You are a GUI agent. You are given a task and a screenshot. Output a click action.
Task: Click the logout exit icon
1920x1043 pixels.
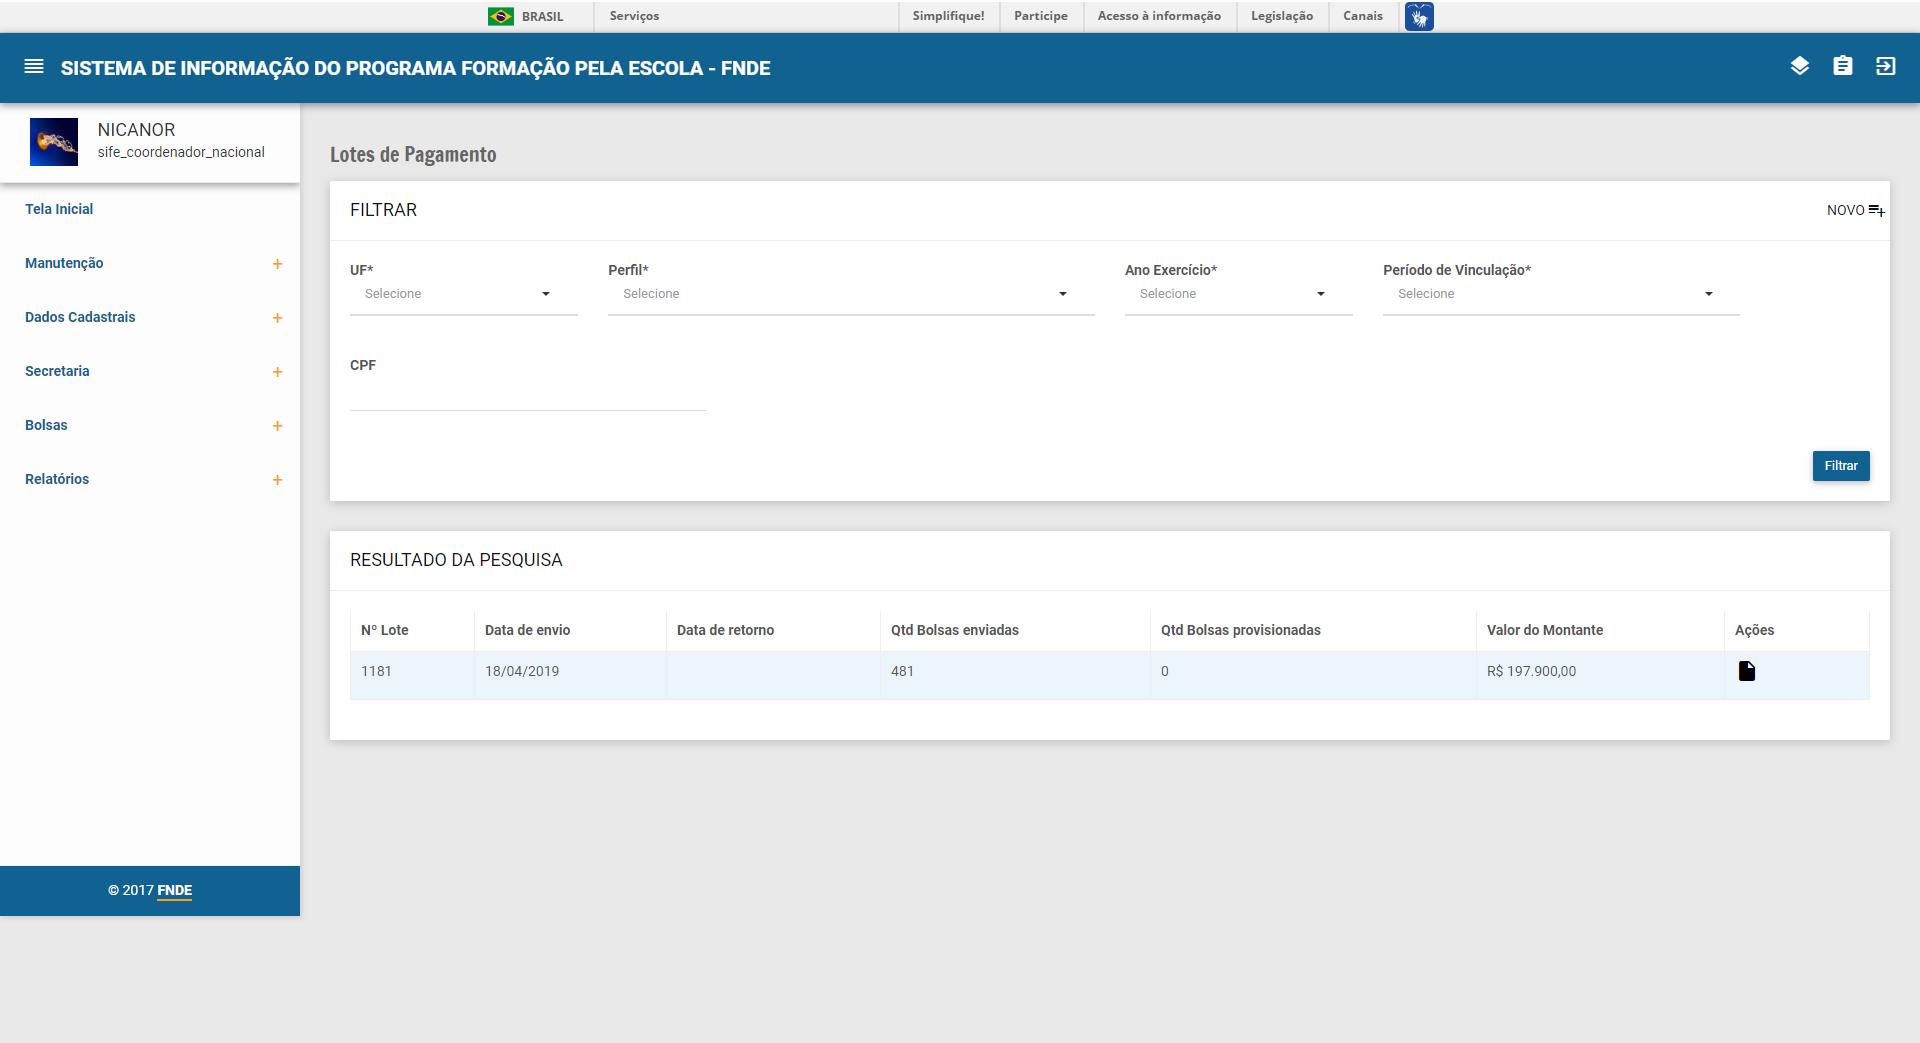[x=1885, y=67]
